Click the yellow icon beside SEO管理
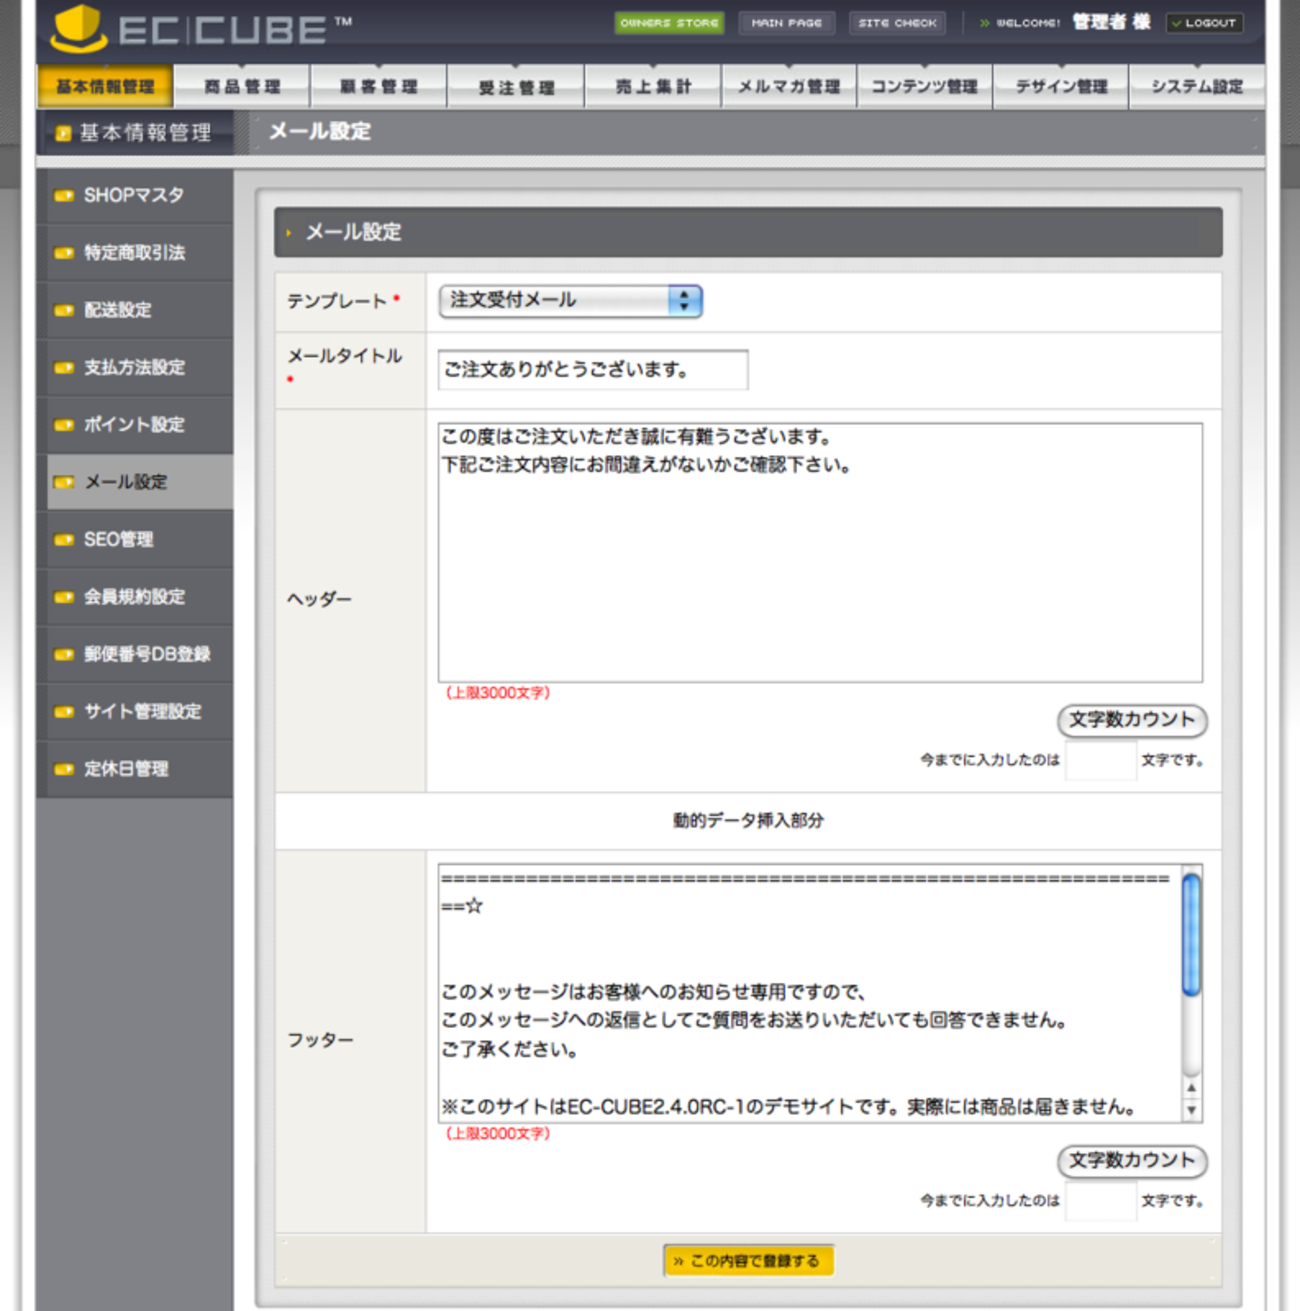Screen dimensions: 1300x1311 pyautogui.click(x=64, y=540)
